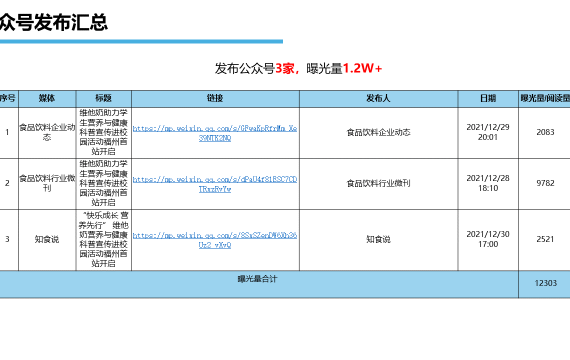This screenshot has height=360, width=570.
Task: Click the 发布人 column header
Action: 378,99
